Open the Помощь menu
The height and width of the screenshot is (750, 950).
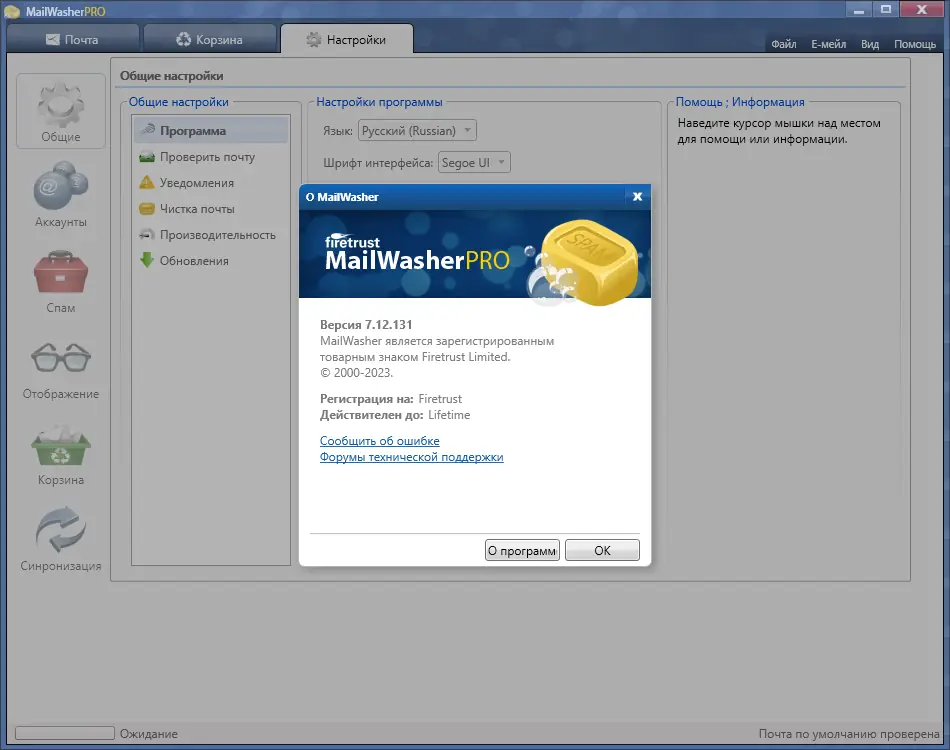[x=915, y=44]
